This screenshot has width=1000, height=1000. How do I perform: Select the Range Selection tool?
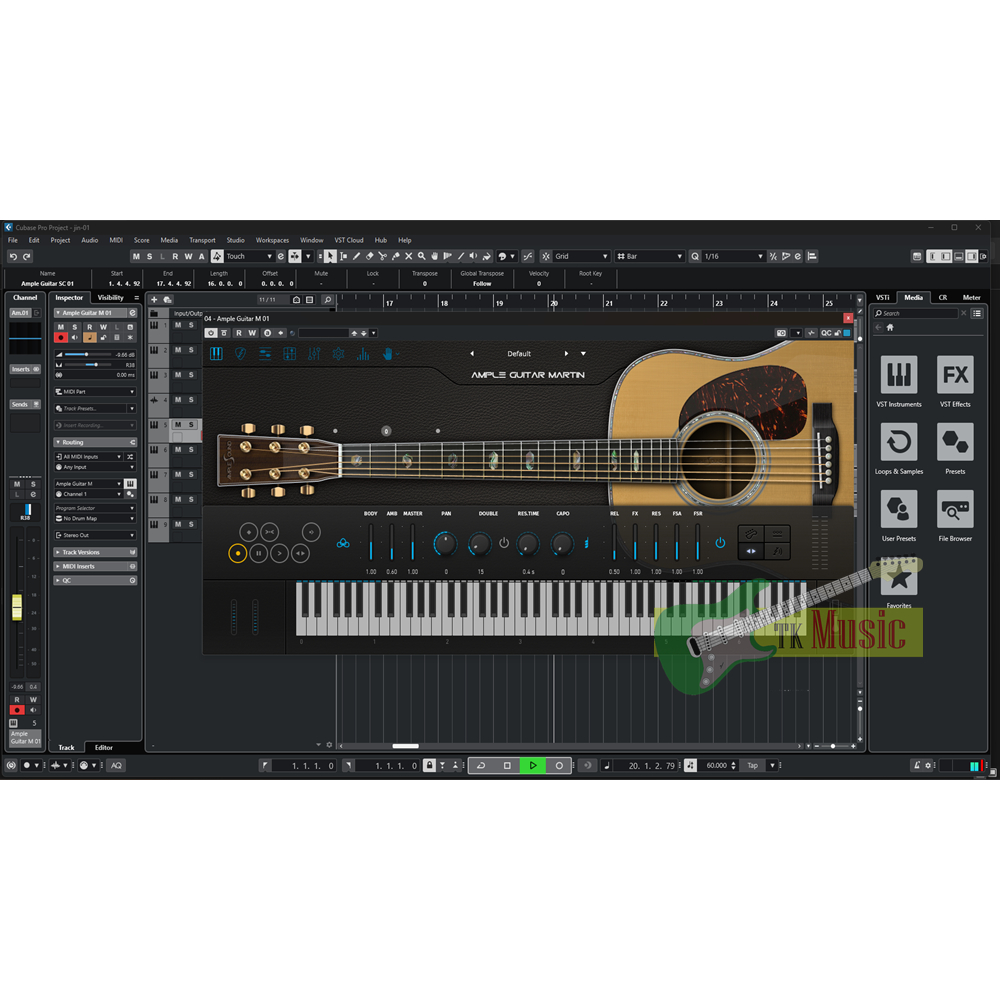point(343,256)
